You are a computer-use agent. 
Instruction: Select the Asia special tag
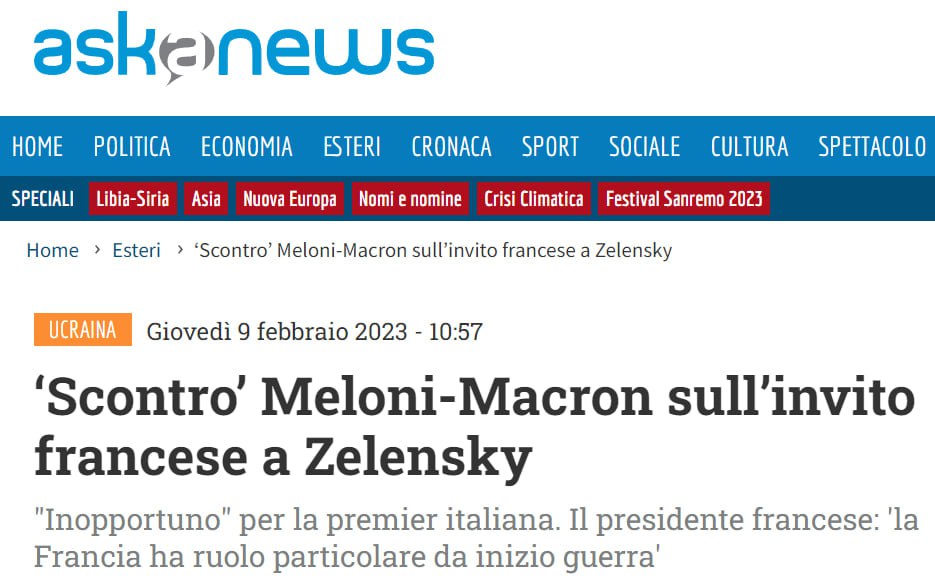point(206,199)
